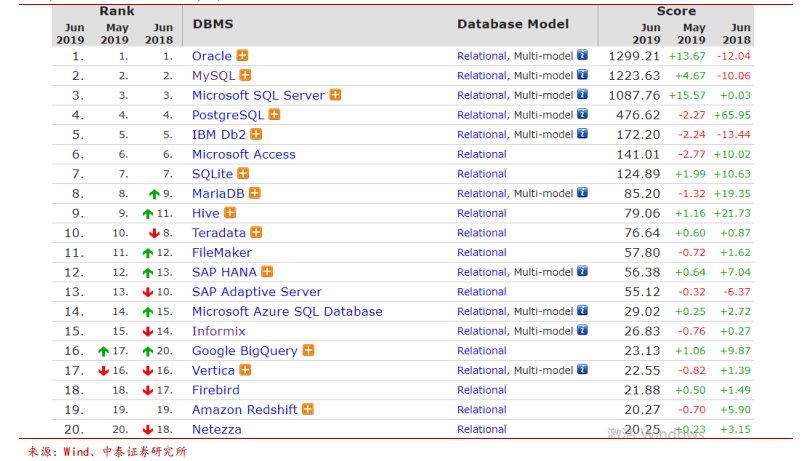
Task: Open the Hive link
Action: pos(205,213)
